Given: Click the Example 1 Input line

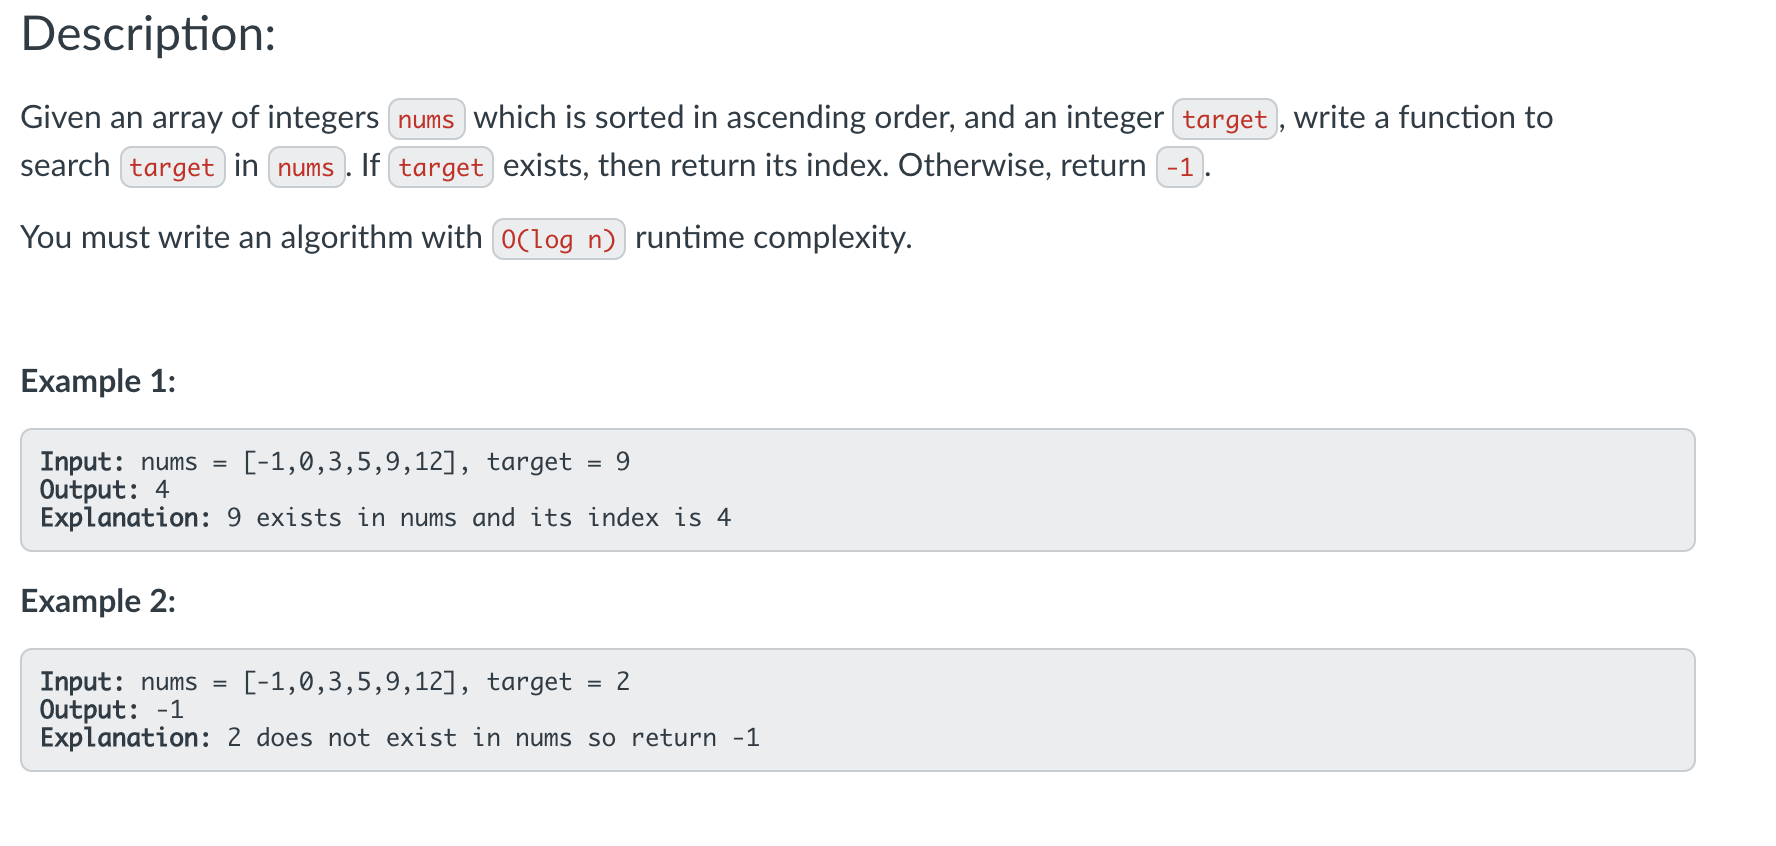Looking at the screenshot, I should coord(335,462).
